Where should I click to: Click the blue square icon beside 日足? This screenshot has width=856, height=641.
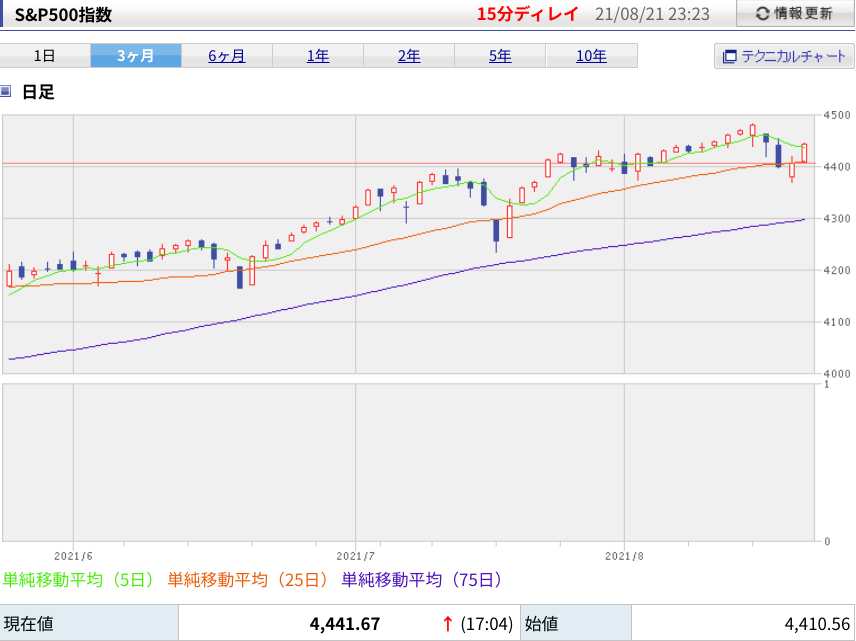pyautogui.click(x=5, y=91)
